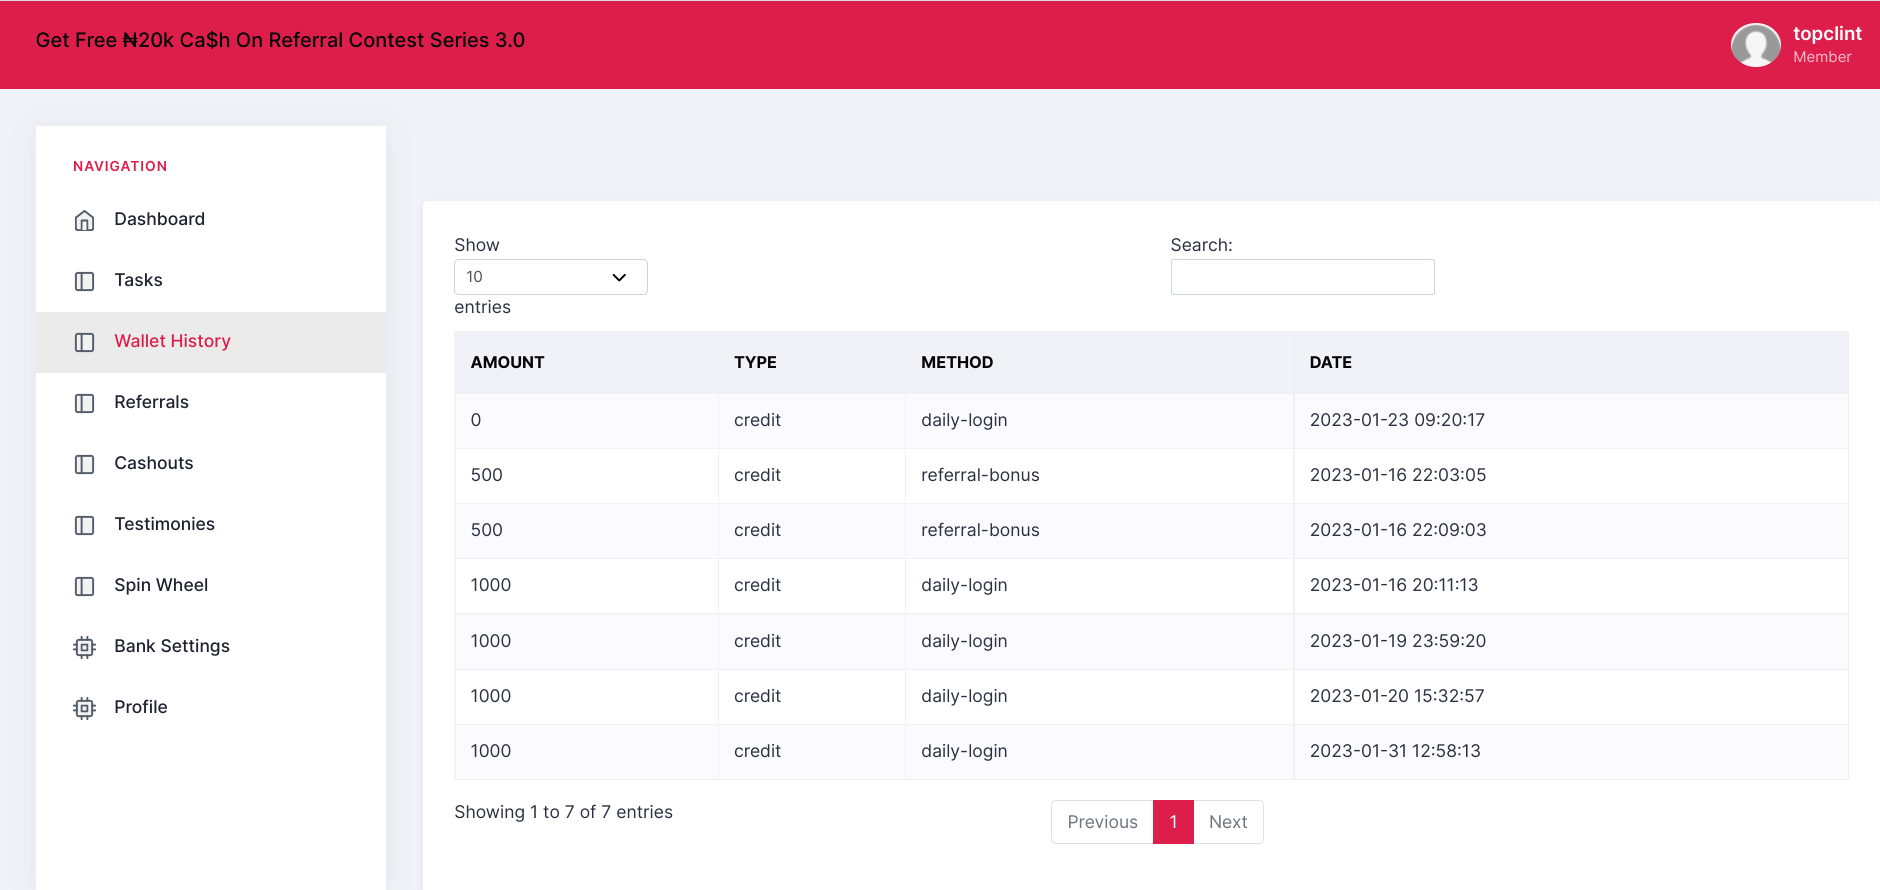The width and height of the screenshot is (1880, 890).
Task: Click the Spin Wheel sidebar icon
Action: click(x=84, y=586)
